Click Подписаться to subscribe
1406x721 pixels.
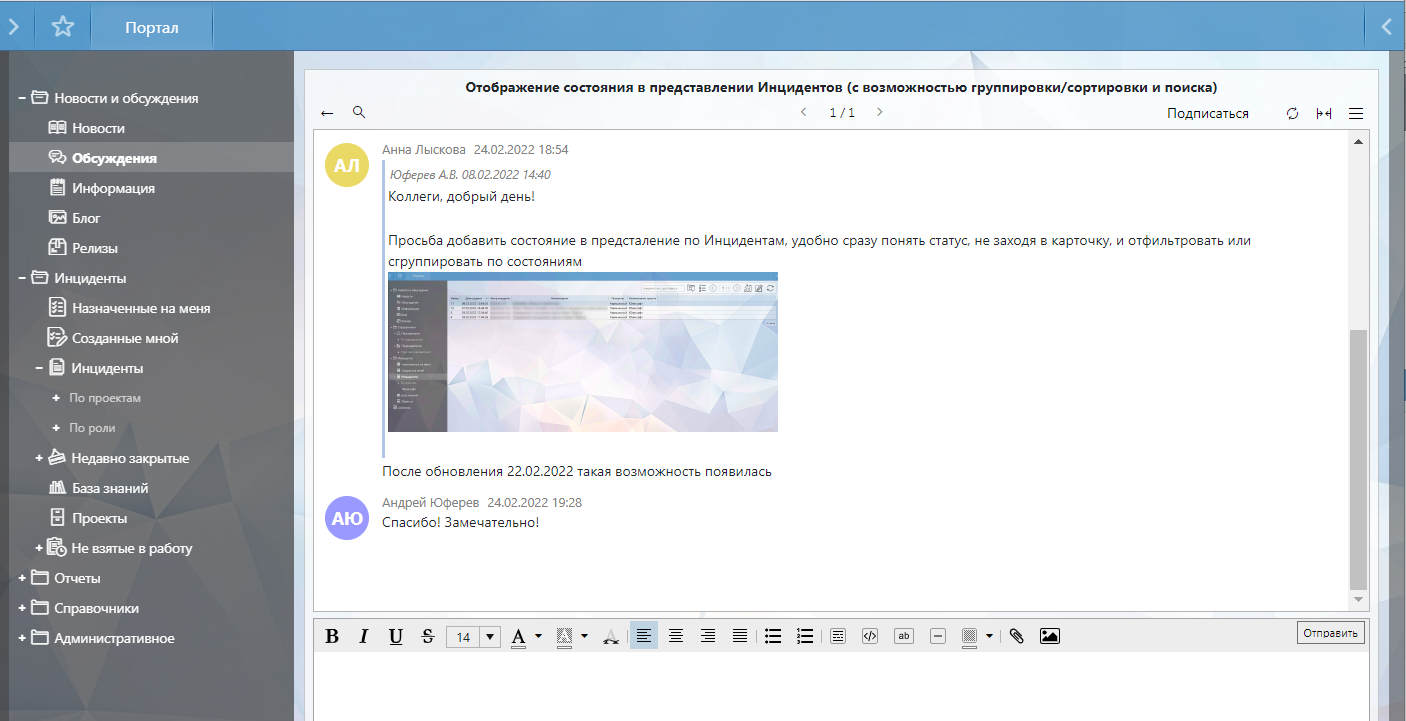pos(1207,113)
